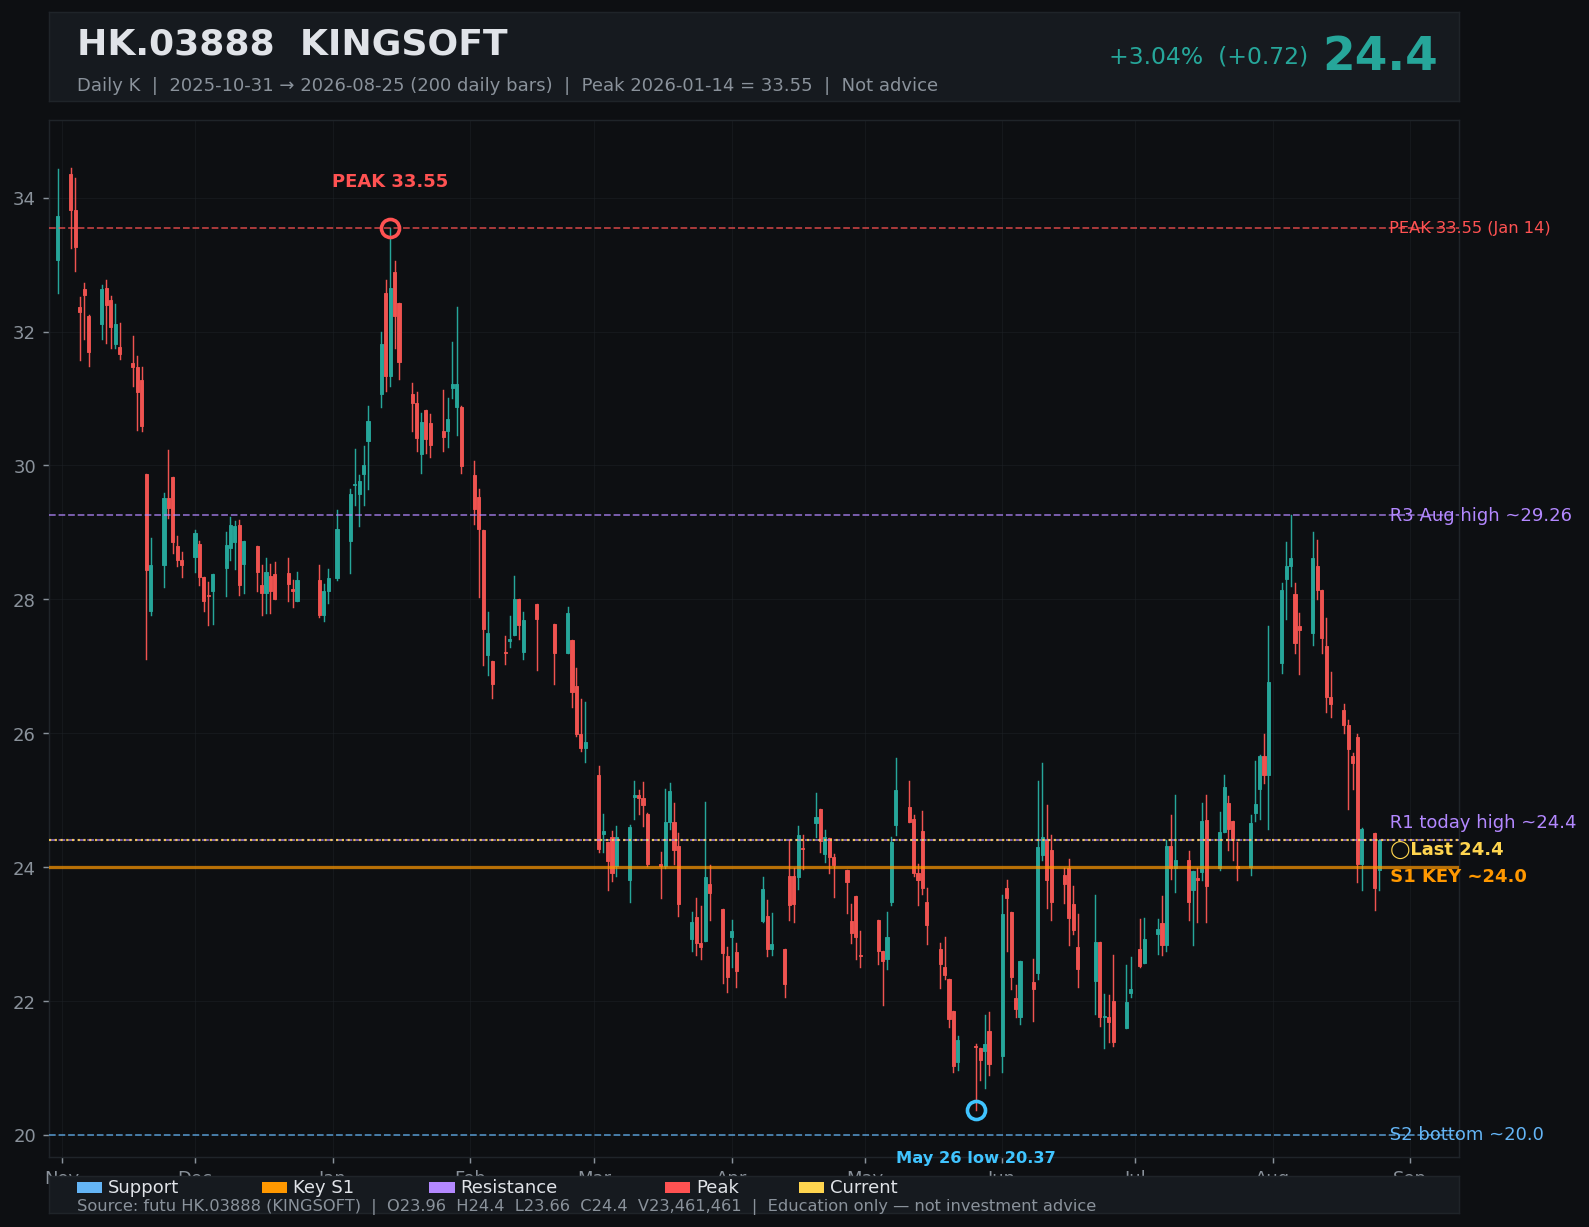Click the 'Resistance' legend label
The height and width of the screenshot is (1227, 1589).
tap(509, 1187)
